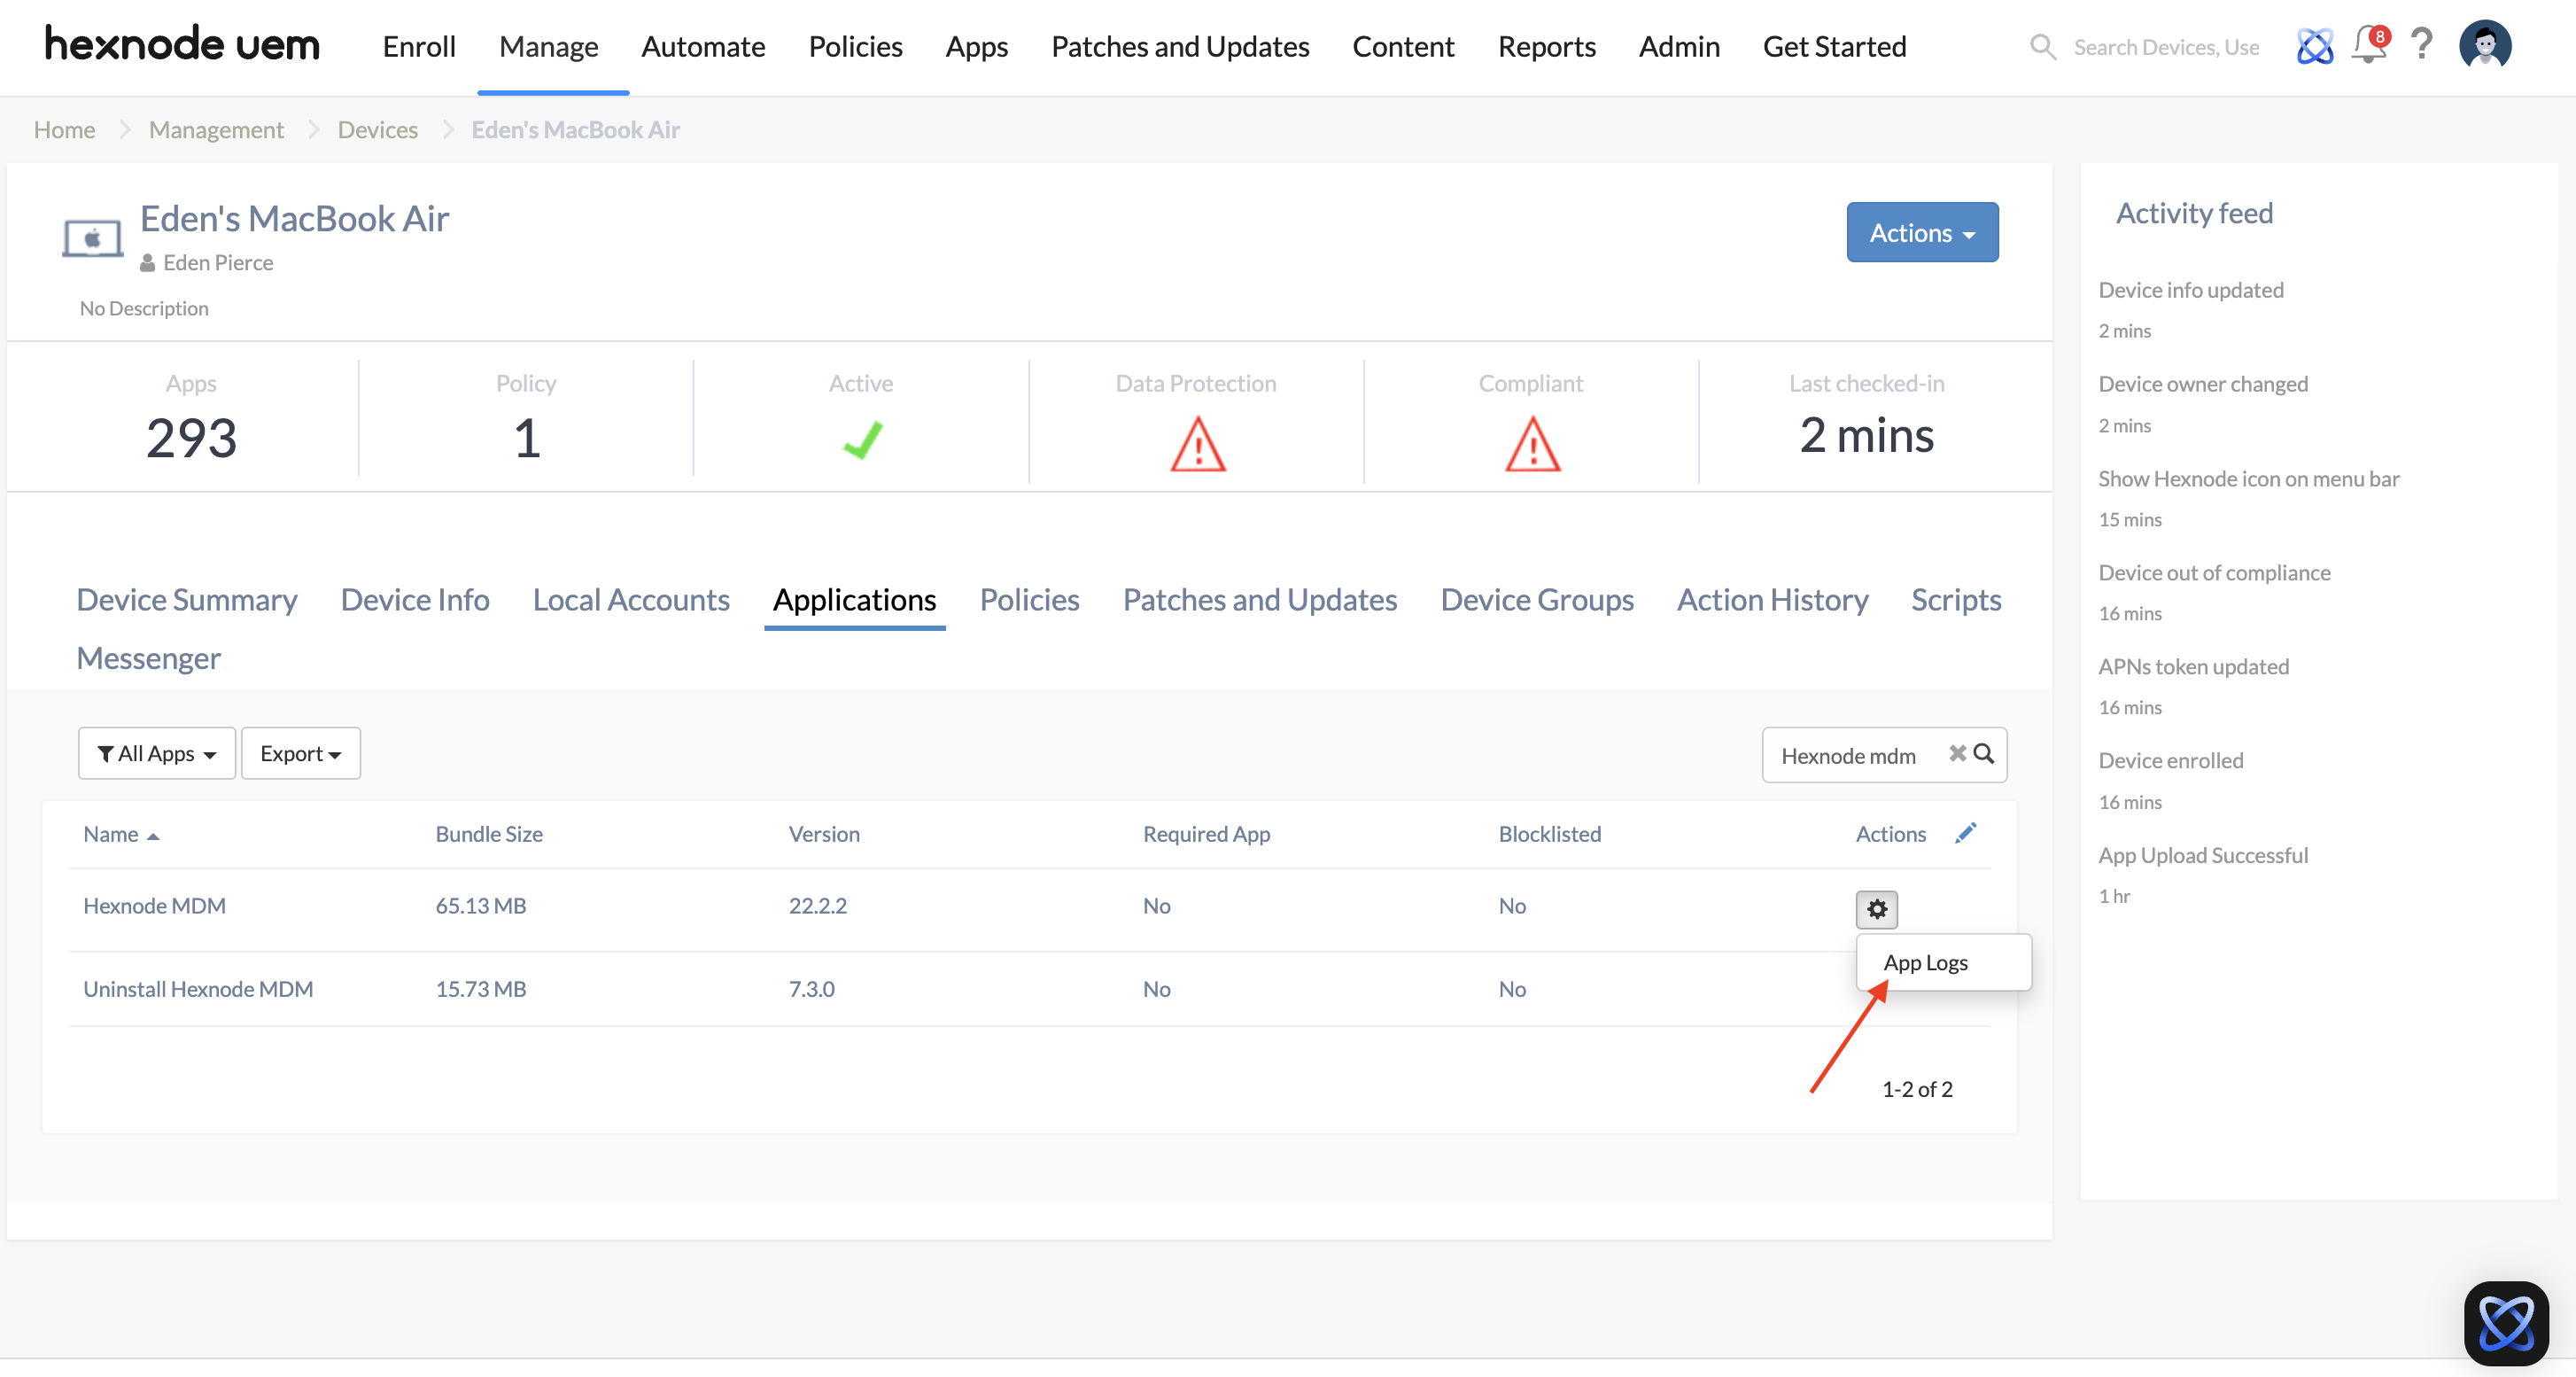Viewport: 2576px width, 1377px height.
Task: Go to Home breadcrumb
Action: (64, 130)
